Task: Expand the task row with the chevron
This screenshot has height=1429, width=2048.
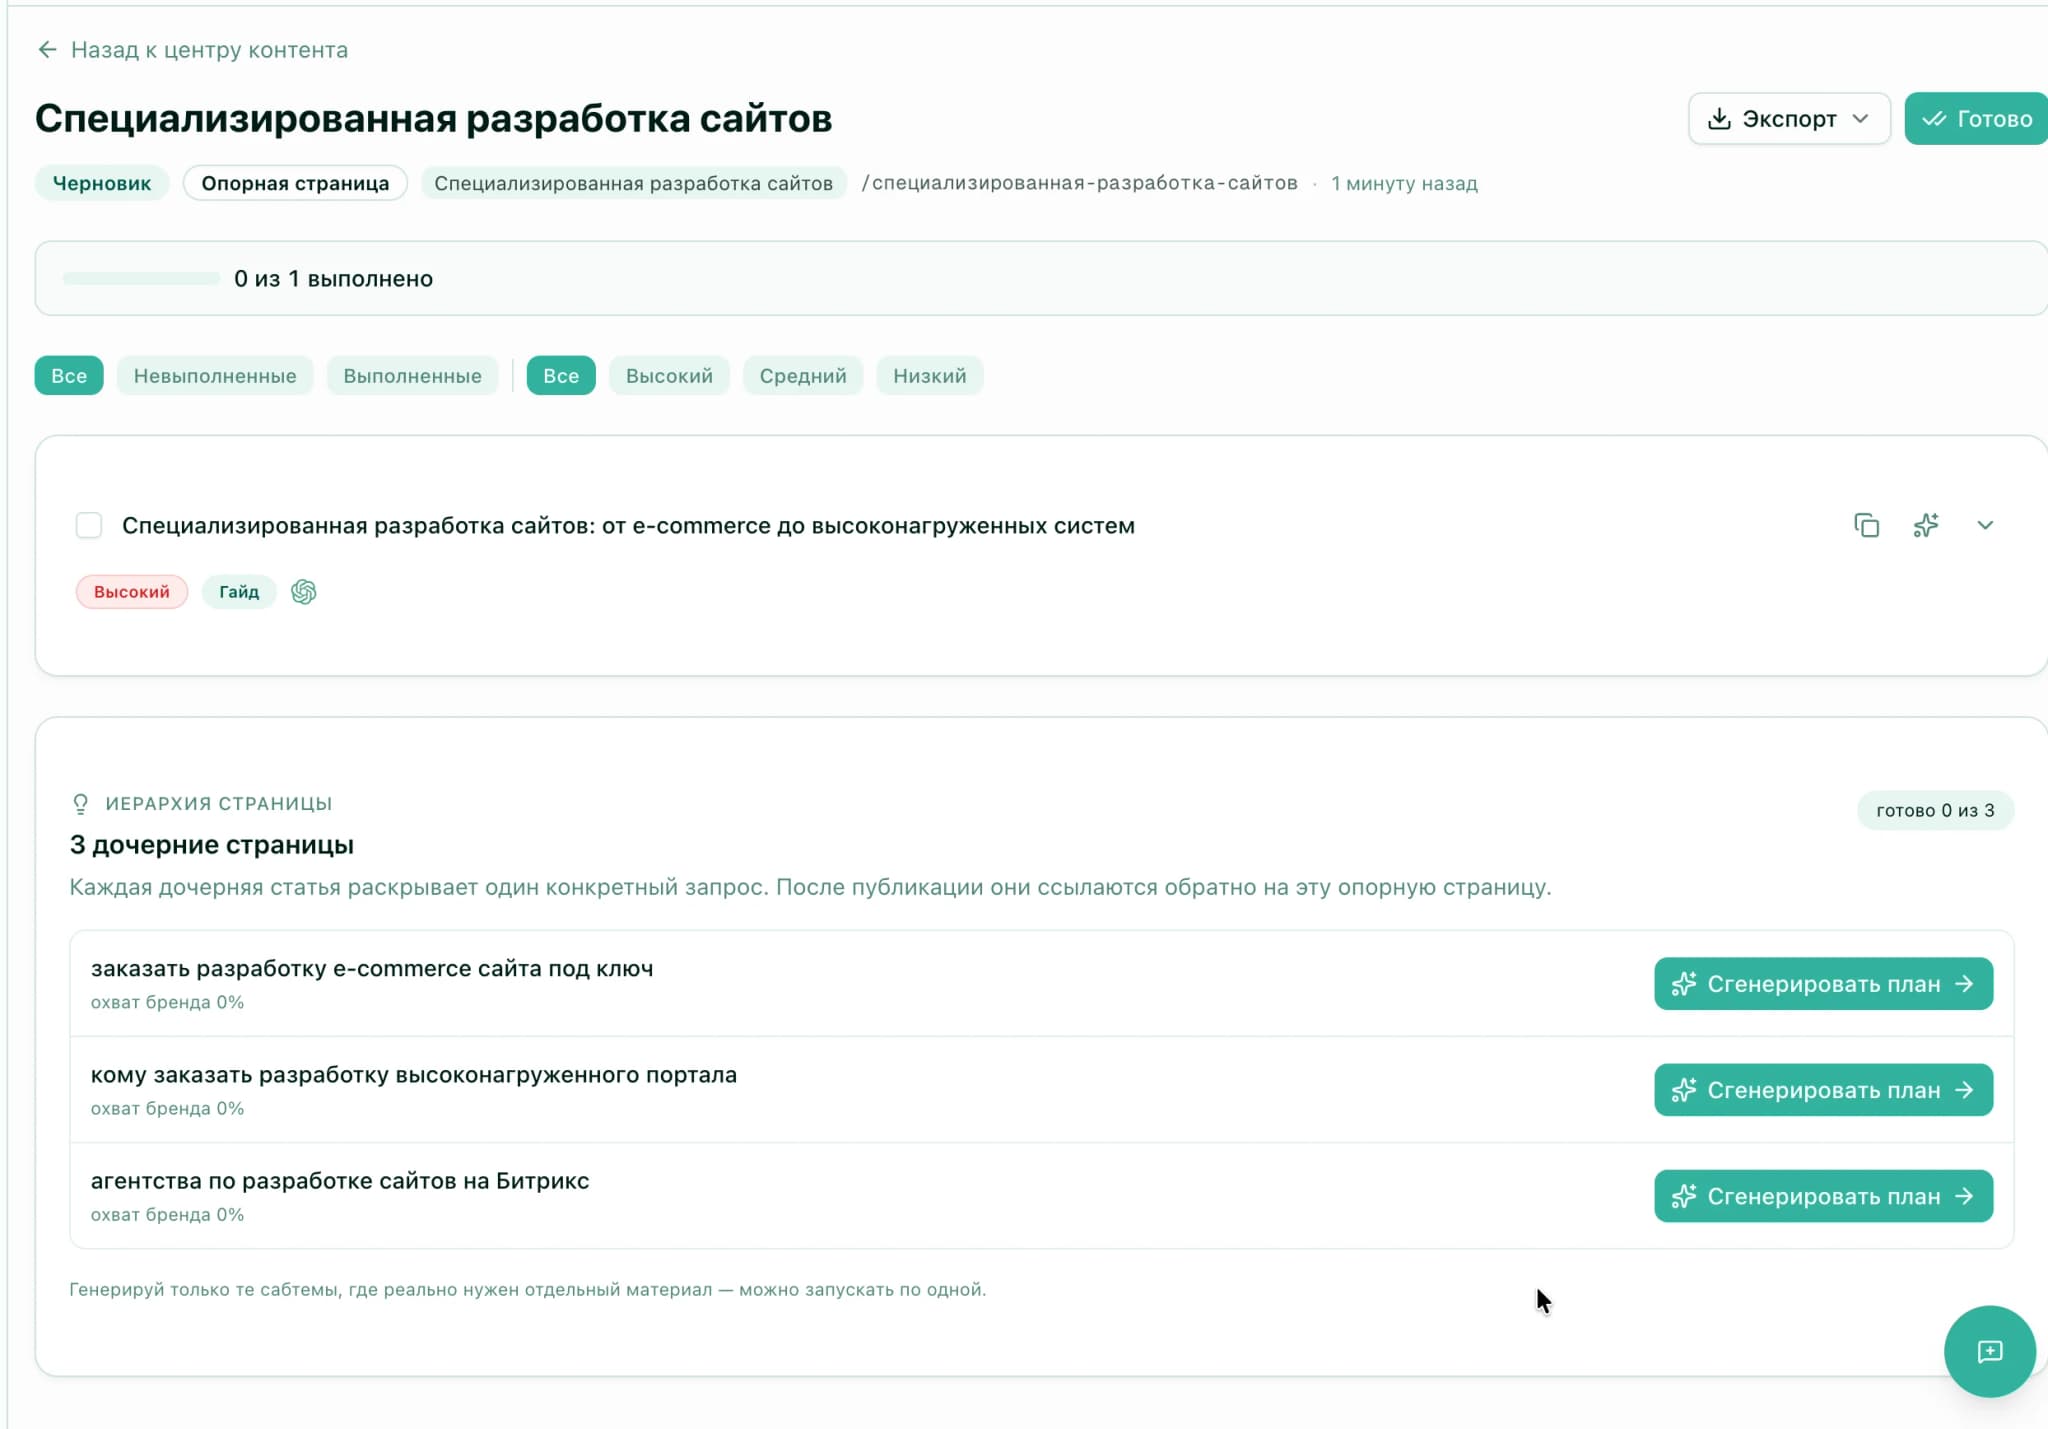Action: tap(1985, 525)
